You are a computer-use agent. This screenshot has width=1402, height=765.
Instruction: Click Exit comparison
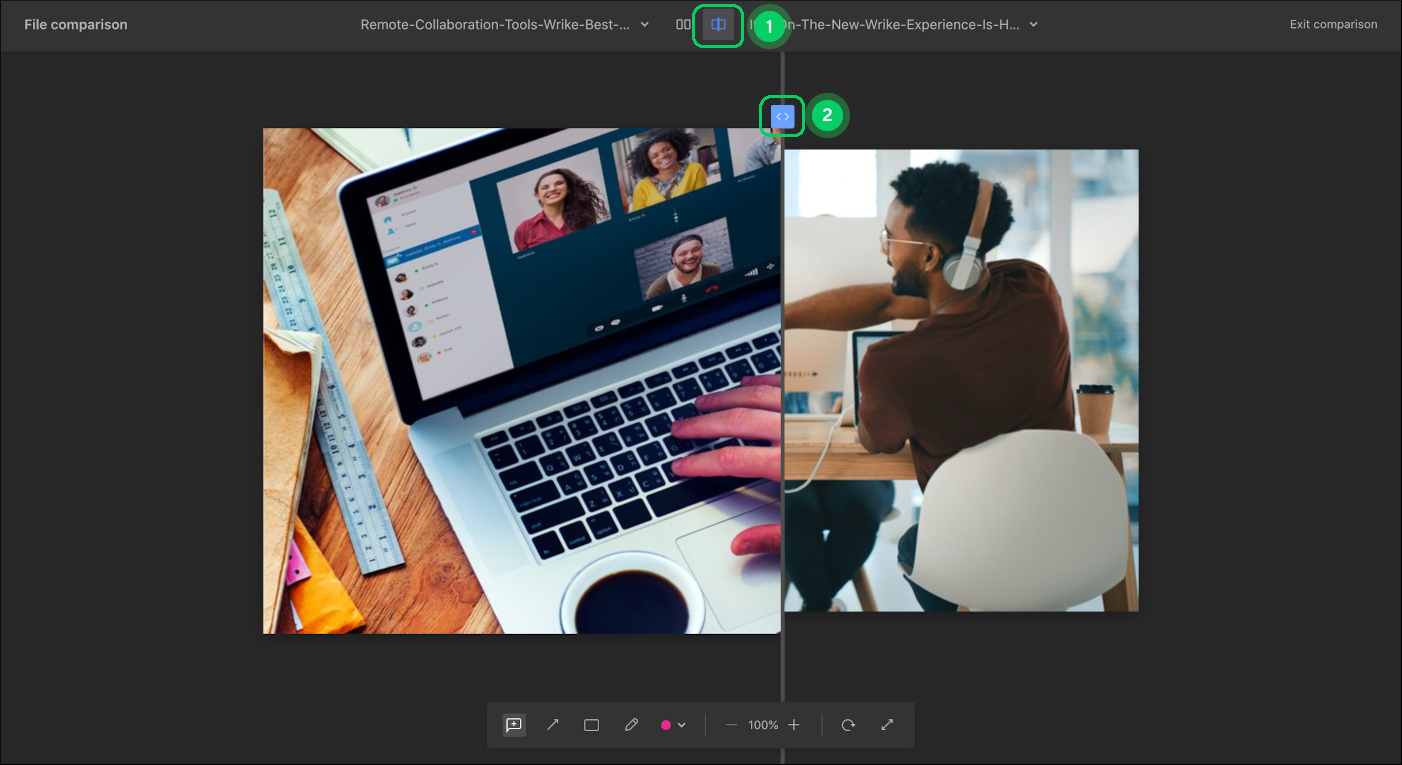(1333, 25)
